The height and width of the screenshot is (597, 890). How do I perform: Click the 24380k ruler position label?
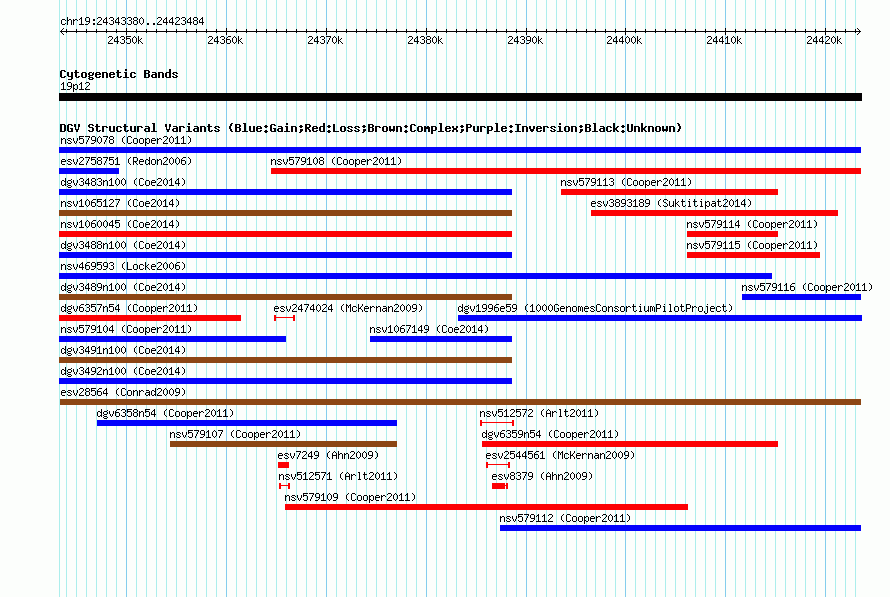pyautogui.click(x=425, y=40)
